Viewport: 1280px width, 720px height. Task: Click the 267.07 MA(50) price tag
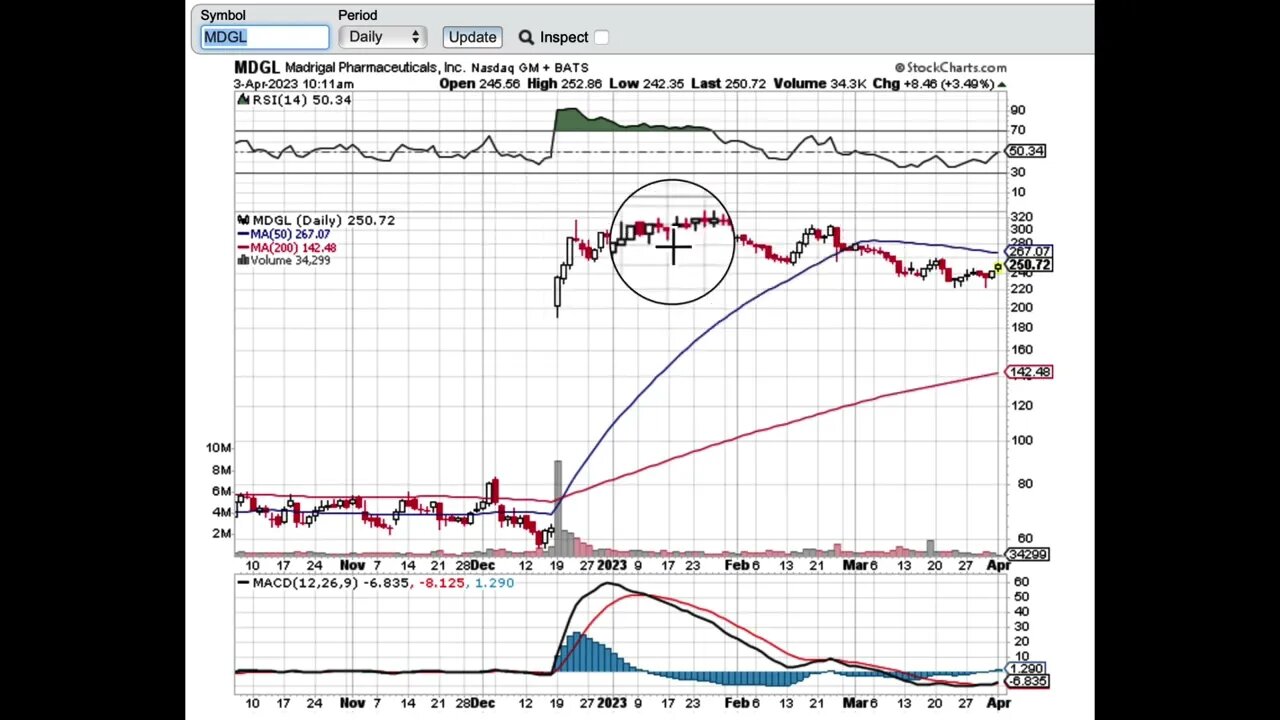pos(1030,251)
